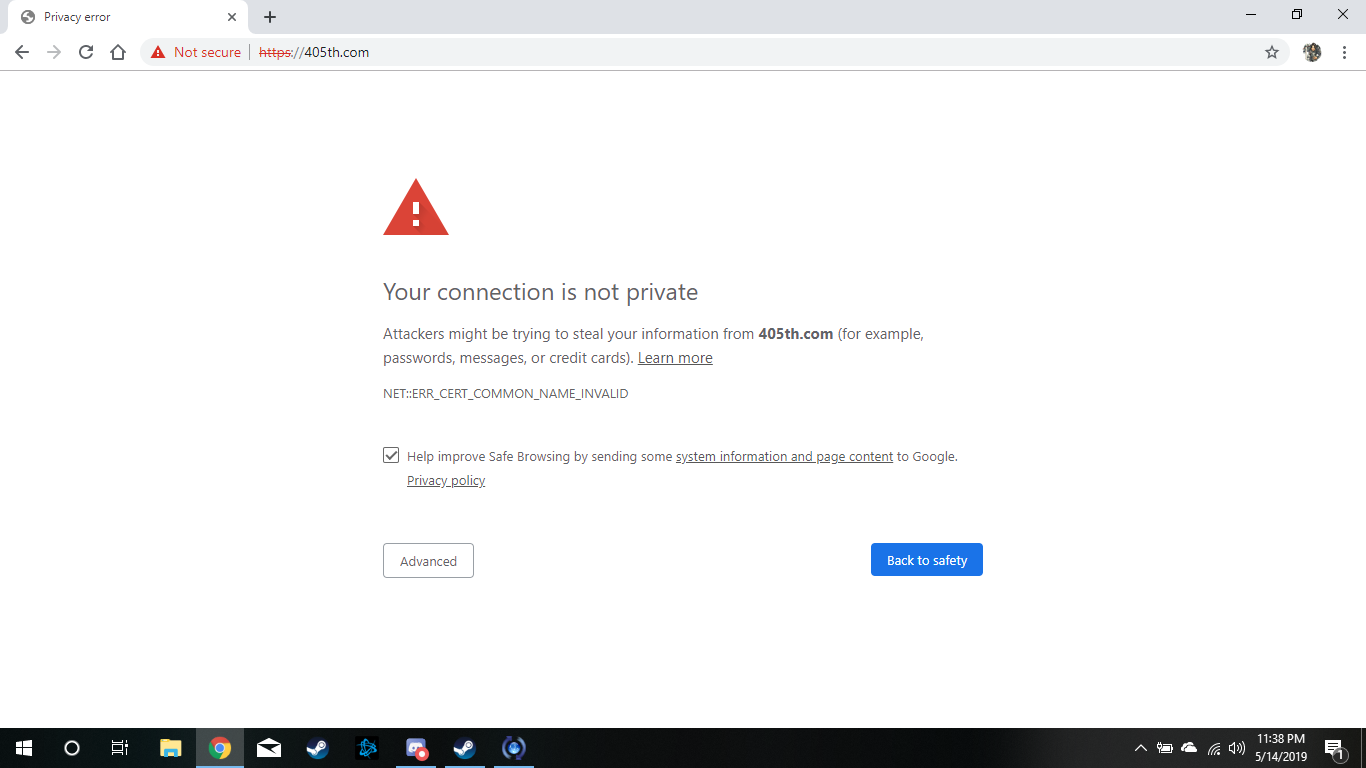Open the volume speaker icon in tray
The image size is (1366, 768).
pos(1237,748)
